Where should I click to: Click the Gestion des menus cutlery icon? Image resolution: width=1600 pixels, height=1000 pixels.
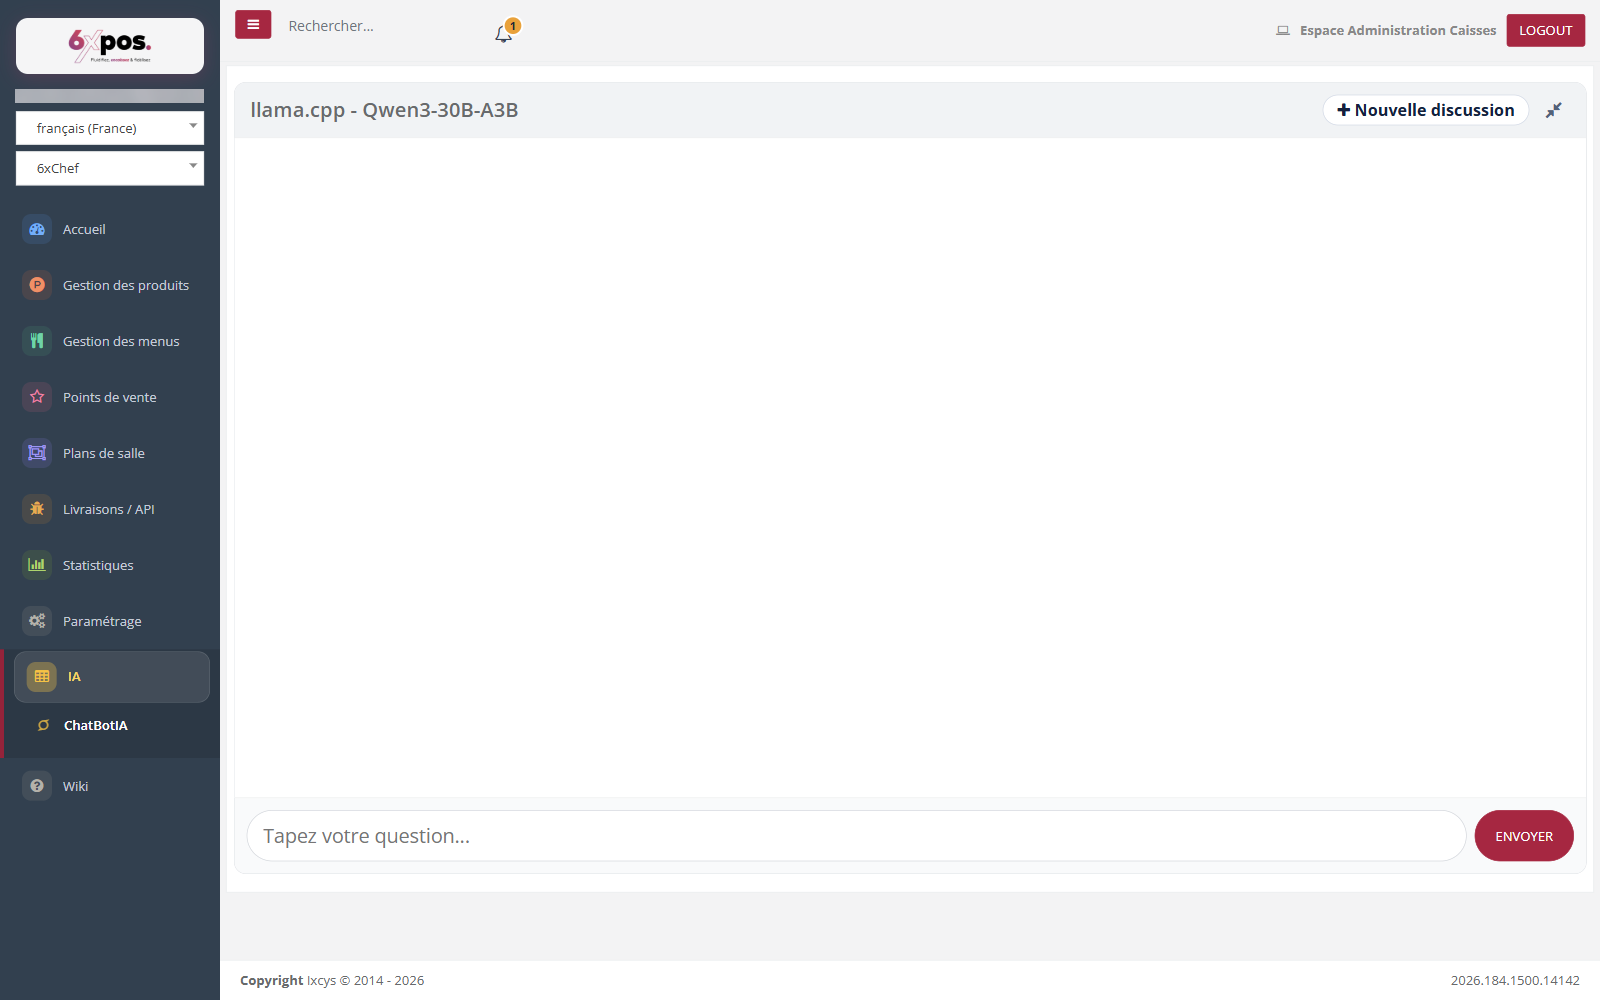pos(37,341)
